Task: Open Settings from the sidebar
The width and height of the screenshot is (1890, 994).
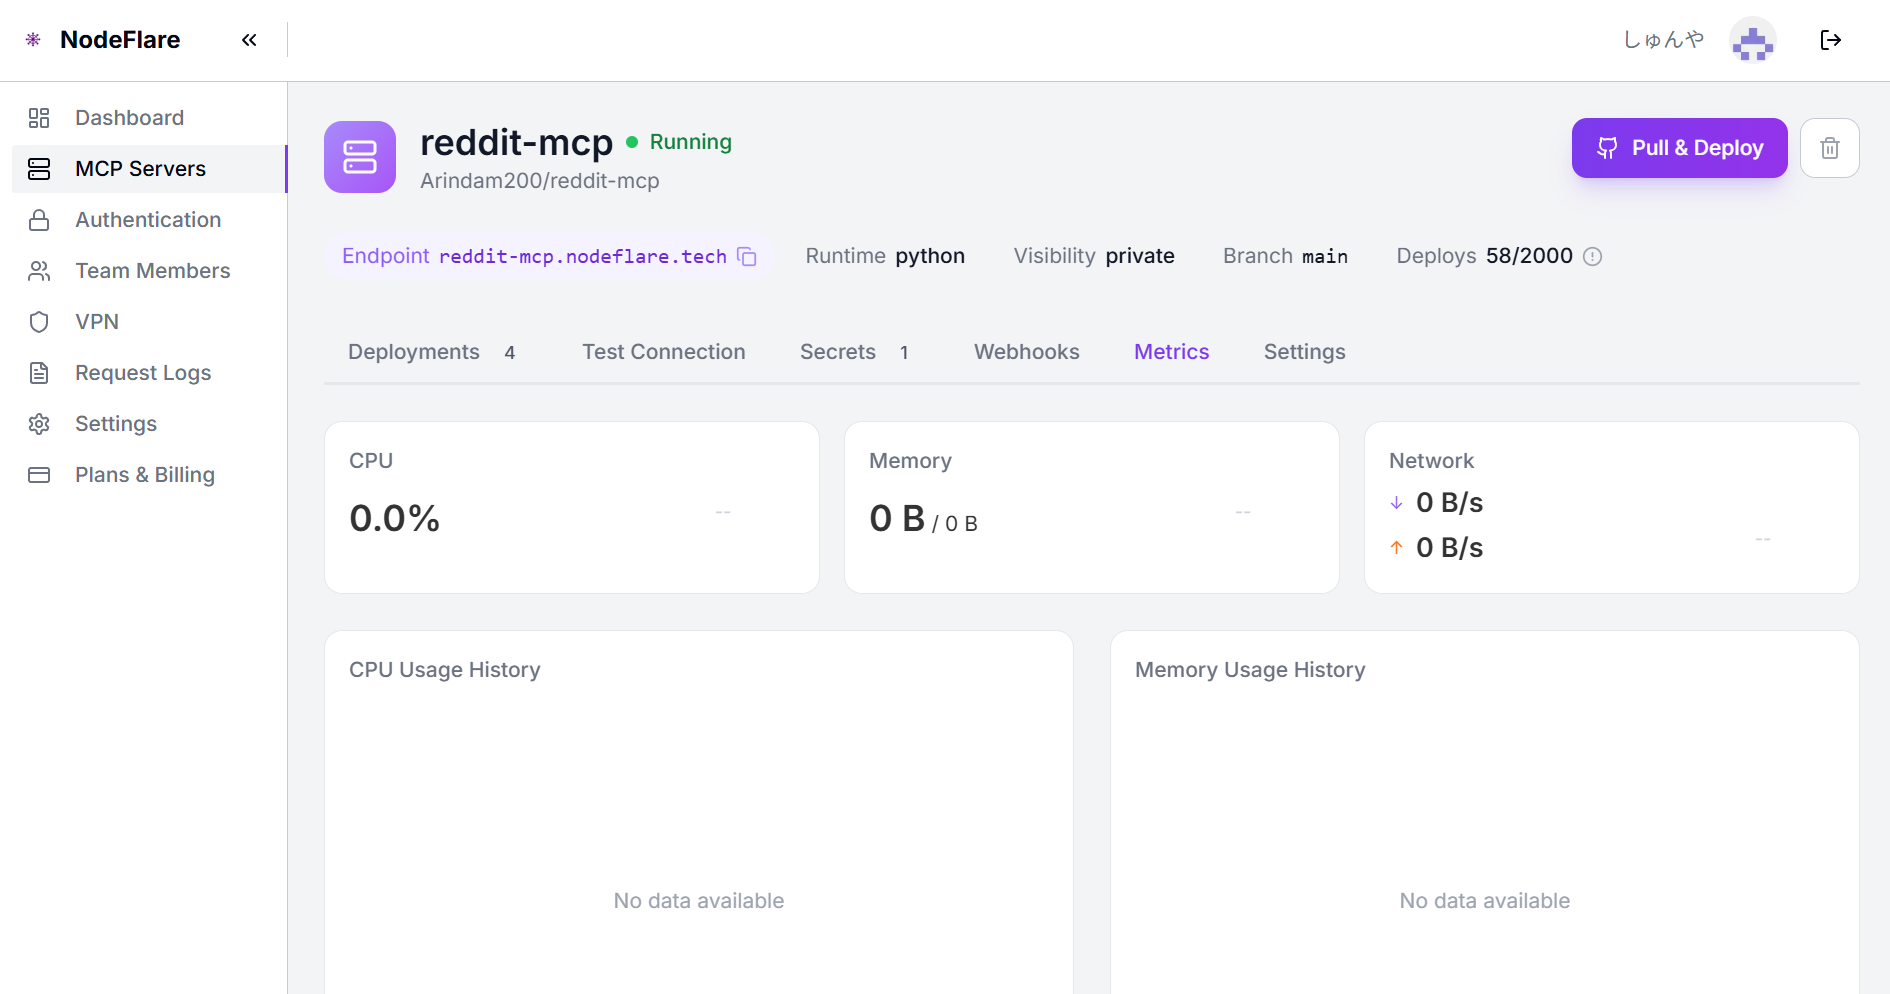Action: [149, 424]
